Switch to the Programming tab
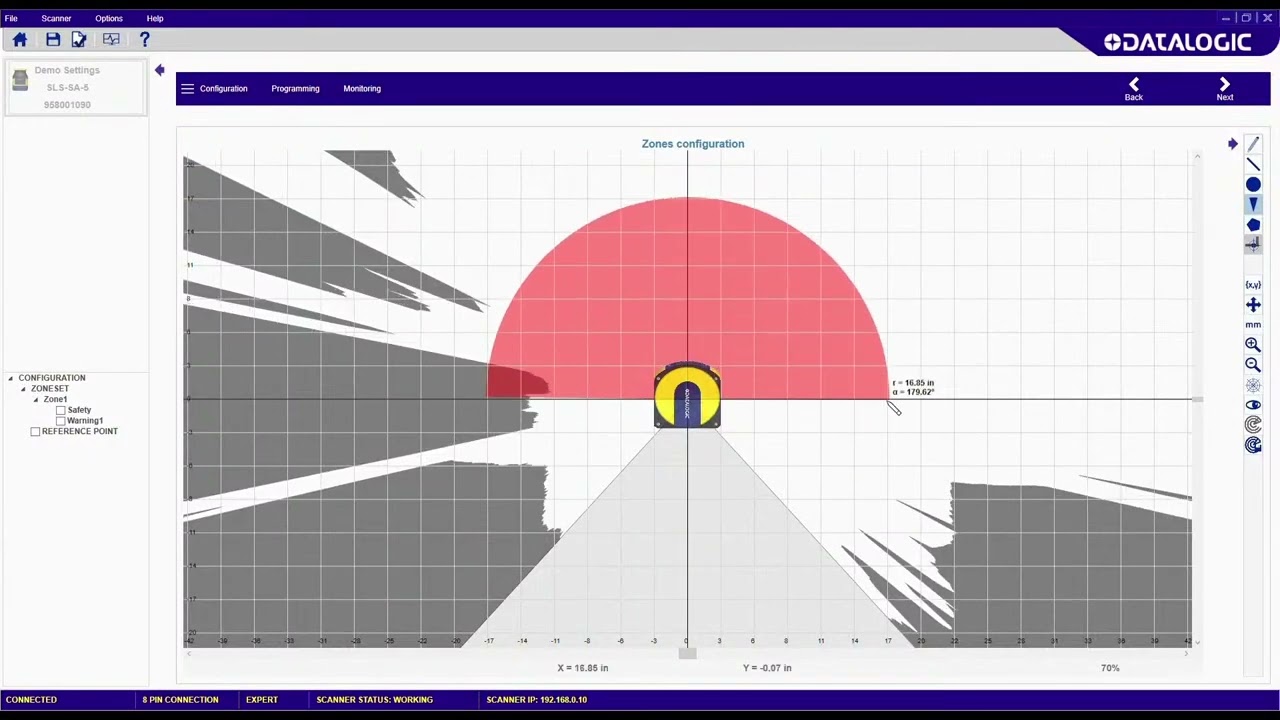Viewport: 1280px width, 720px height. pyautogui.click(x=295, y=88)
